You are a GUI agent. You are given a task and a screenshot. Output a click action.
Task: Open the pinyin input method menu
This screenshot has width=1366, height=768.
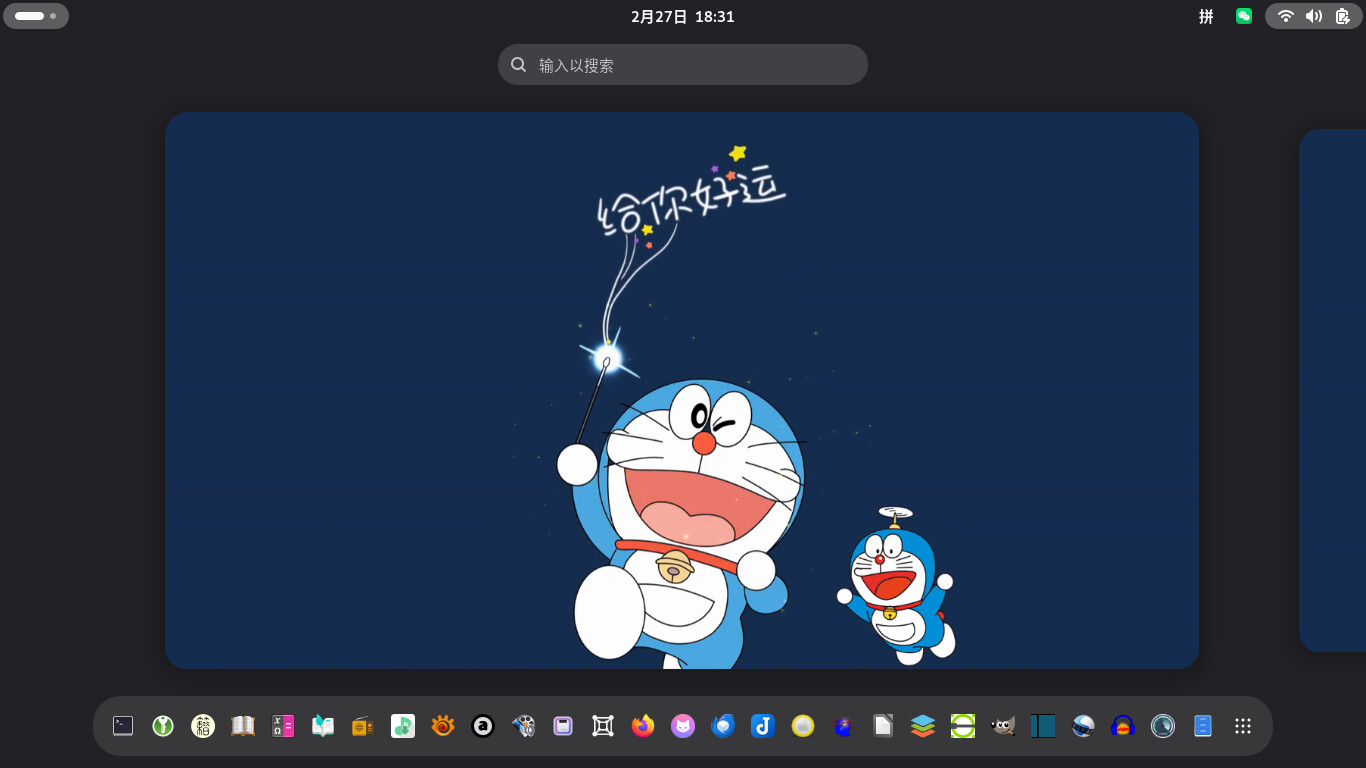[x=1207, y=16]
